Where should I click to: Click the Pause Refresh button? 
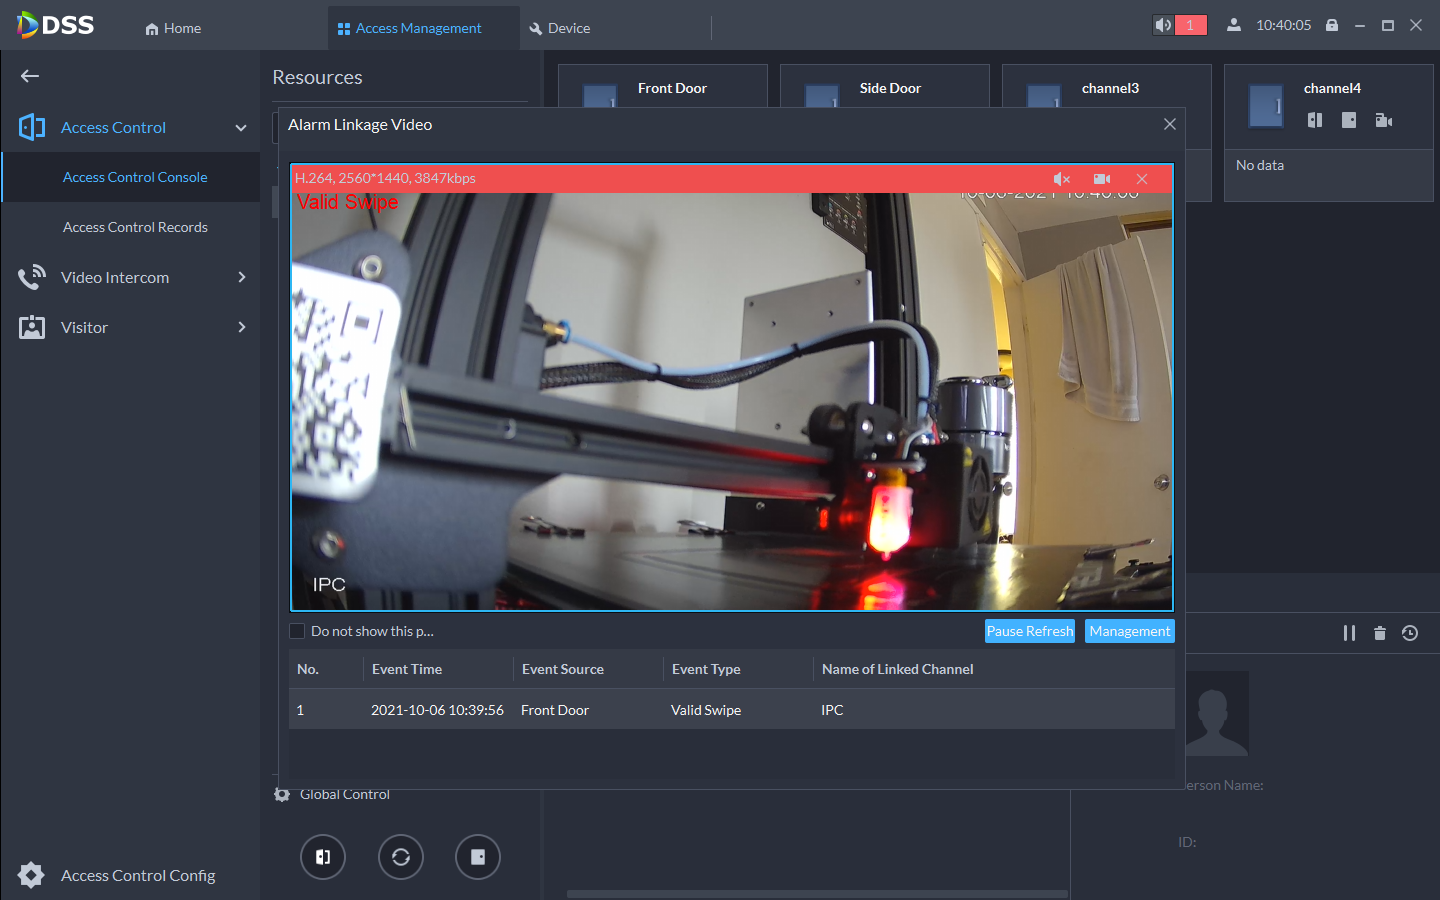(1029, 631)
